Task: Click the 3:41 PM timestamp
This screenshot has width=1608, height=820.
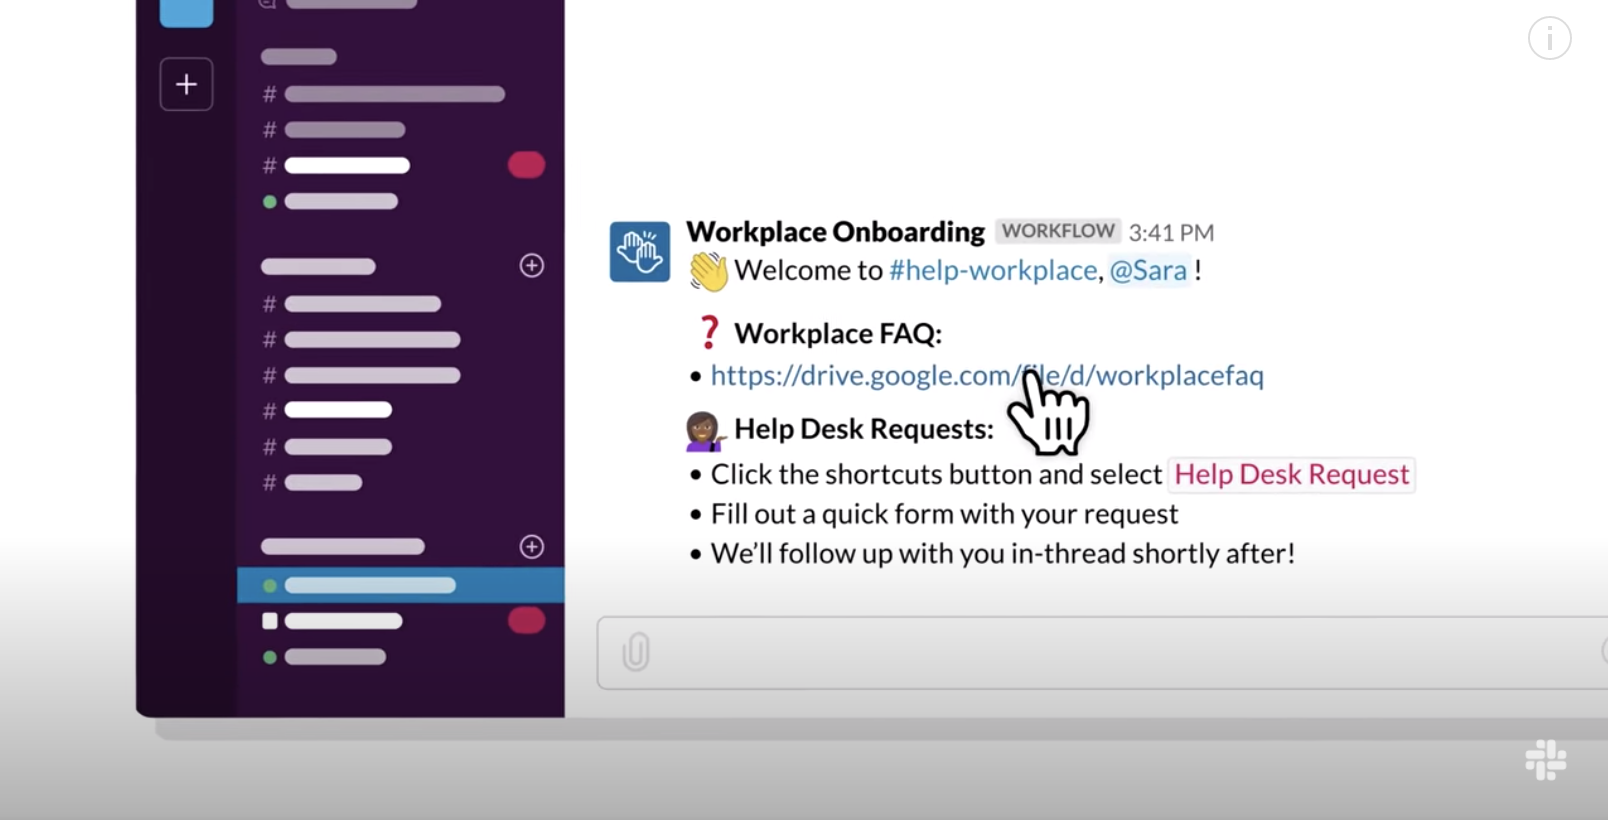Action: [x=1171, y=233]
